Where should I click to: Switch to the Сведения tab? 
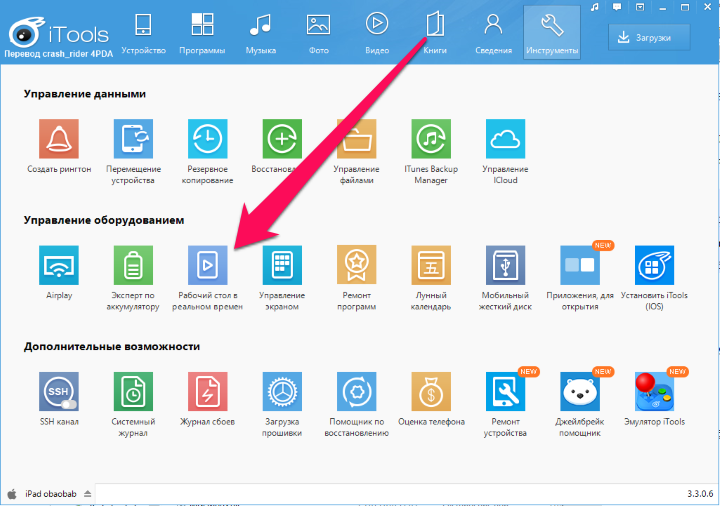pyautogui.click(x=493, y=33)
